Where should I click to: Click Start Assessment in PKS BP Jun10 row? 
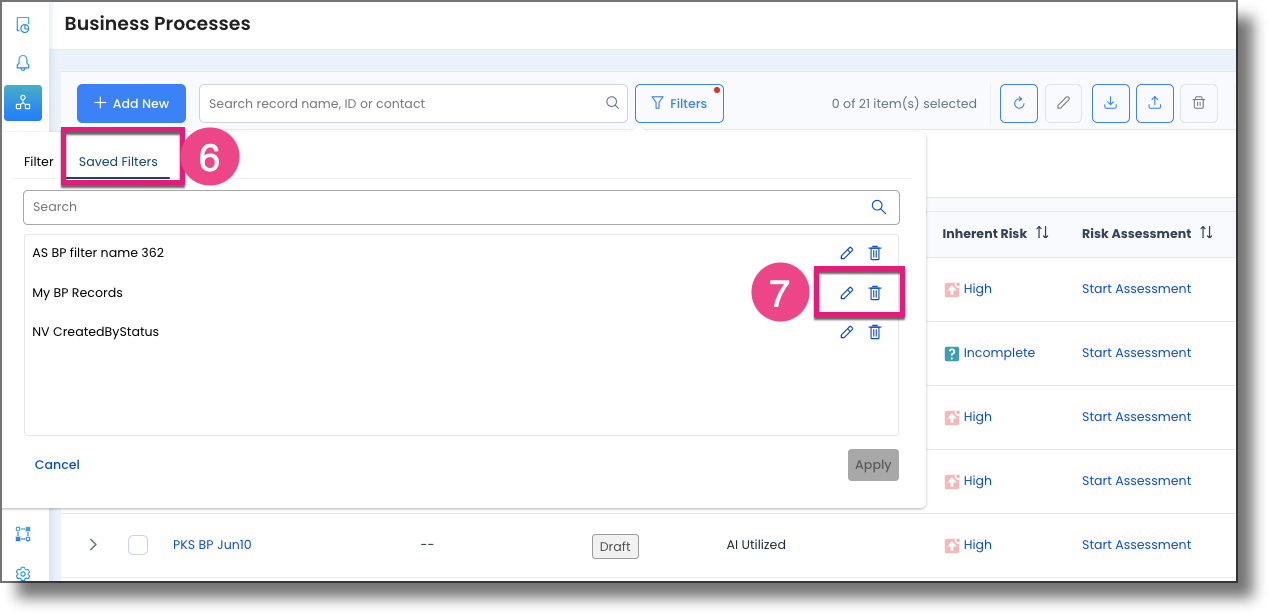1137,545
